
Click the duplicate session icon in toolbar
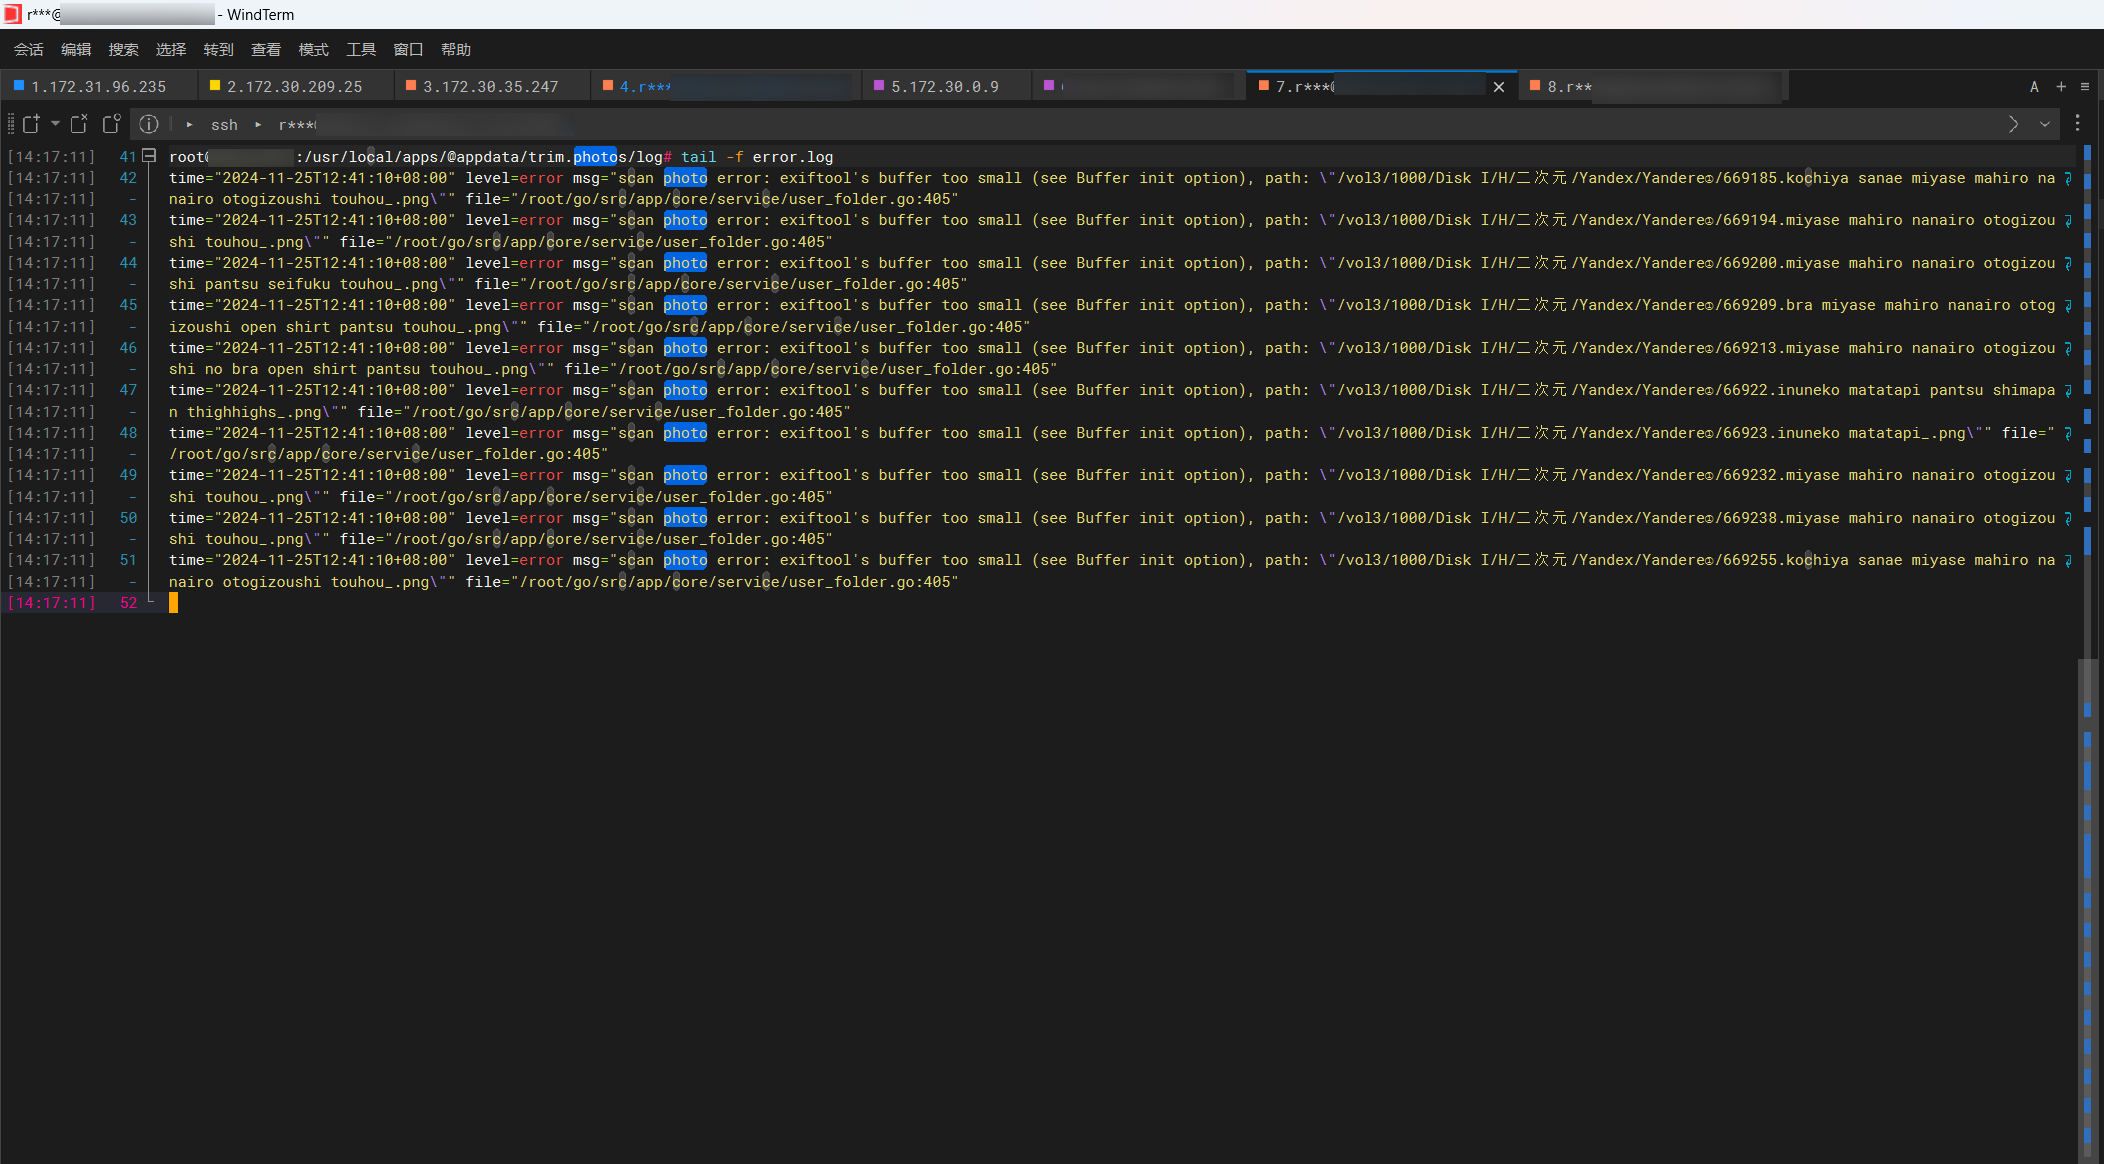click(111, 124)
